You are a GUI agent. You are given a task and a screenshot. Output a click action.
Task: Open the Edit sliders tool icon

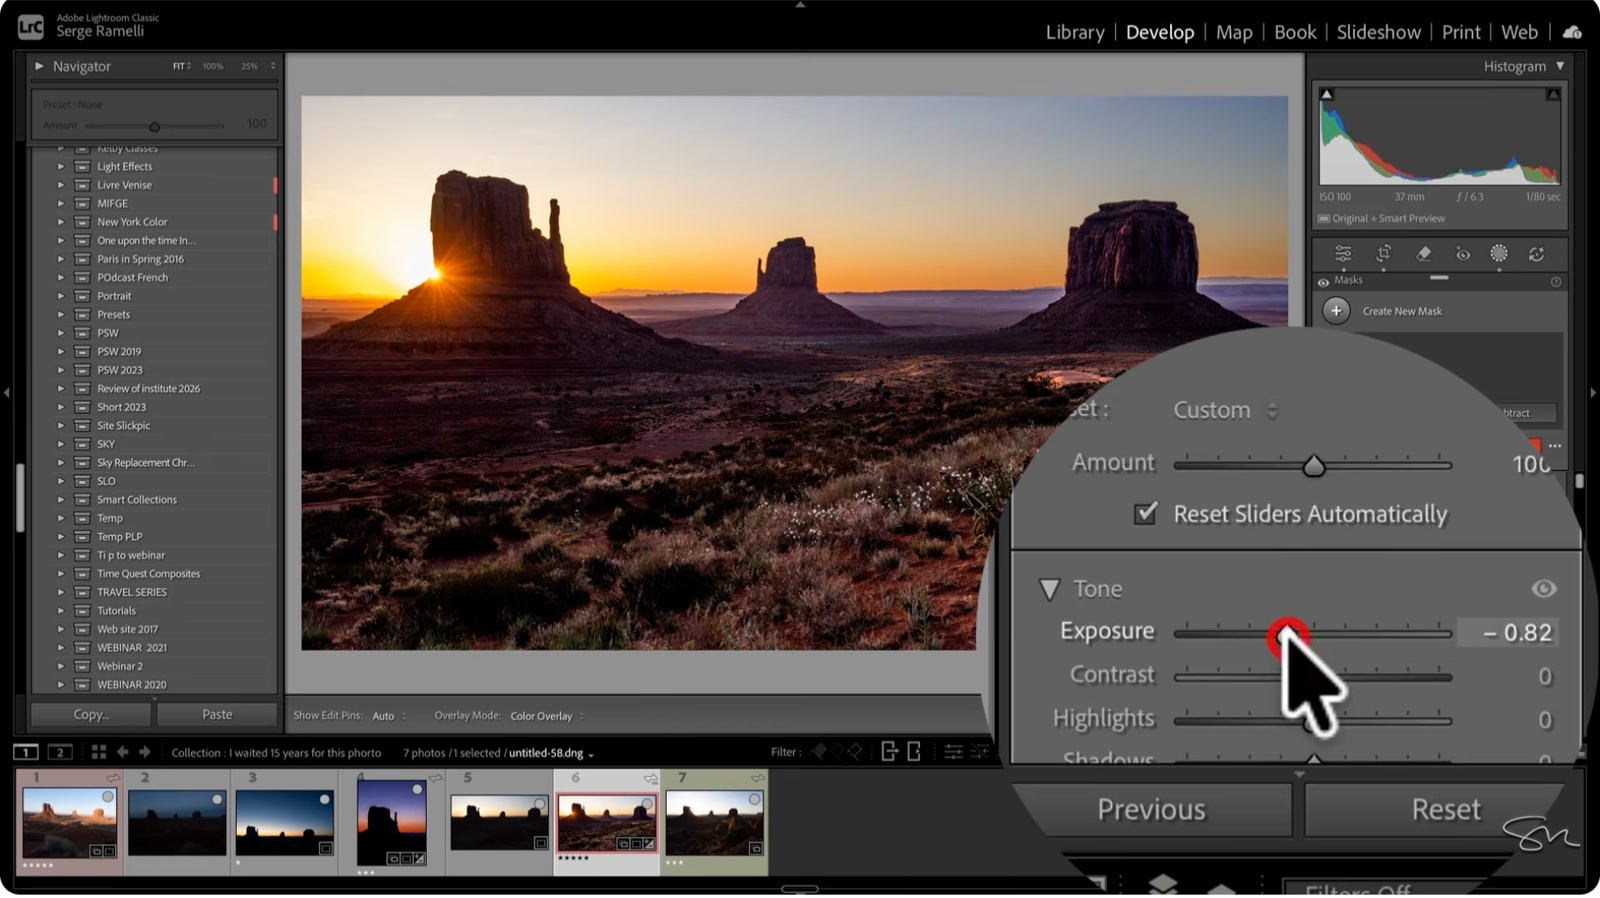pos(1343,253)
